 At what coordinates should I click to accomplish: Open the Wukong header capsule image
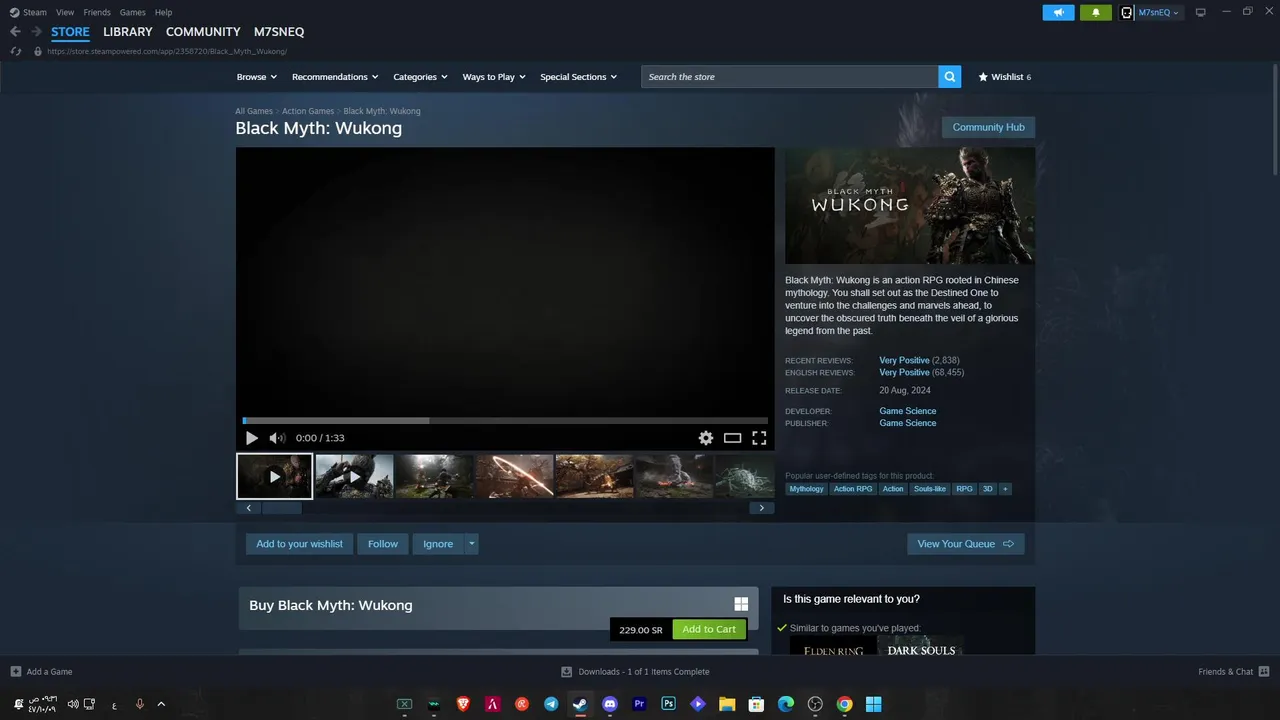tap(910, 206)
